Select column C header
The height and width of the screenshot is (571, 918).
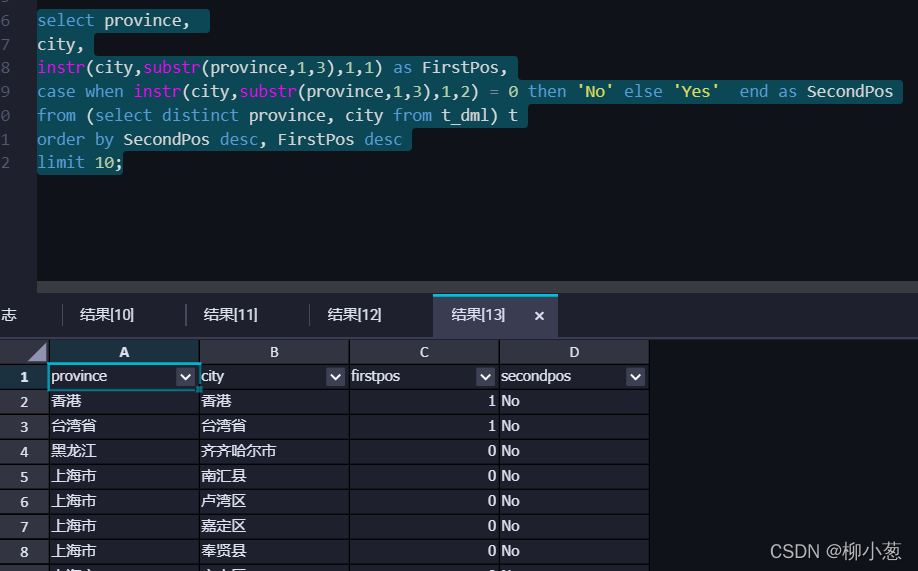(424, 352)
